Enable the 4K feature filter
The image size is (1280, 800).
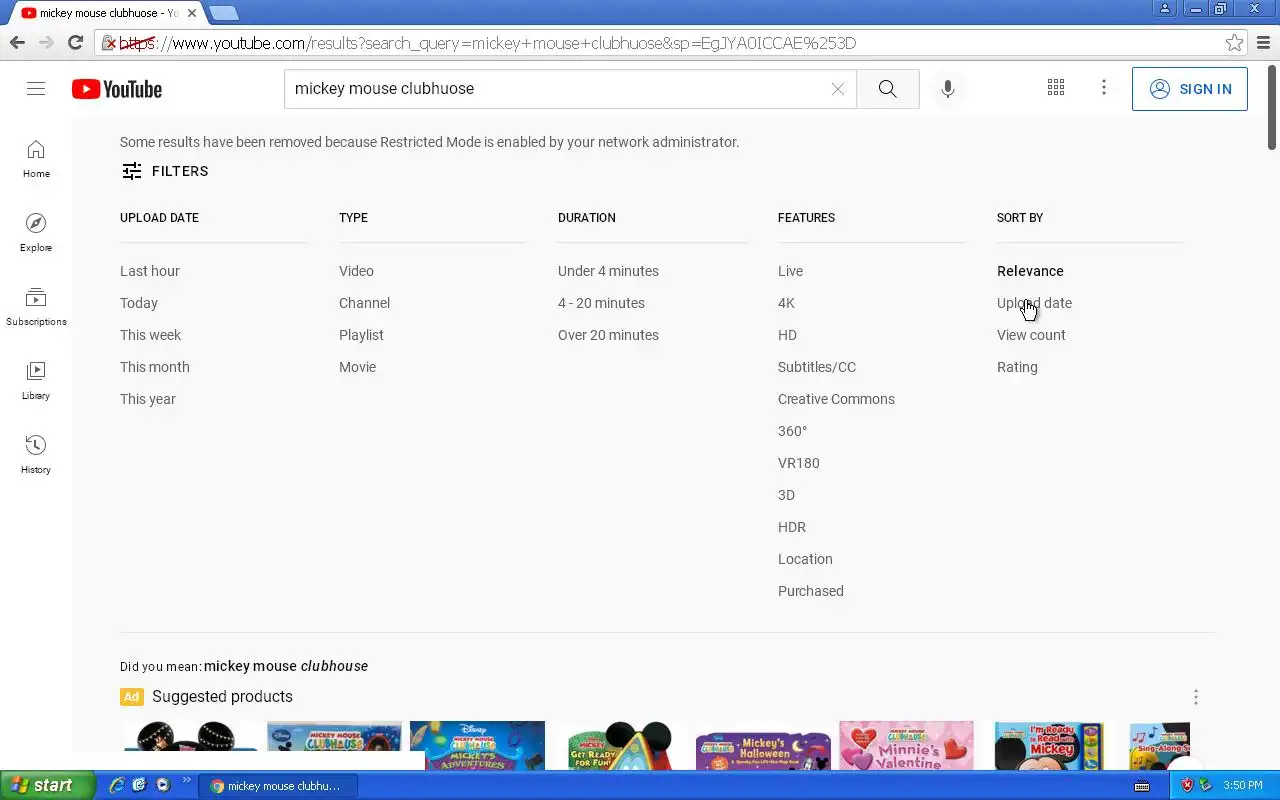click(x=786, y=303)
